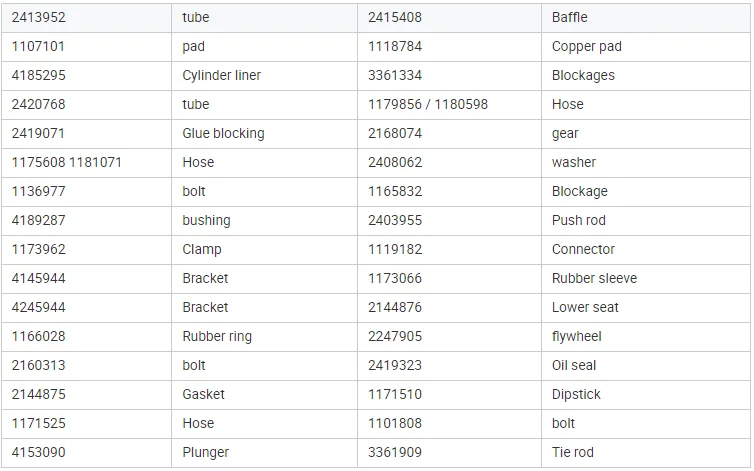Select the Oil seal cell
Viewport: 754px width, 471px height.
pyautogui.click(x=574, y=365)
